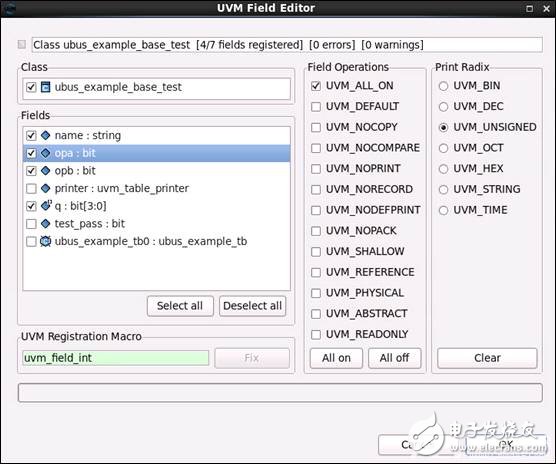Enable the UVM_NOCOPY checkbox
Image resolution: width=556 pixels, height=464 pixels.
click(316, 127)
